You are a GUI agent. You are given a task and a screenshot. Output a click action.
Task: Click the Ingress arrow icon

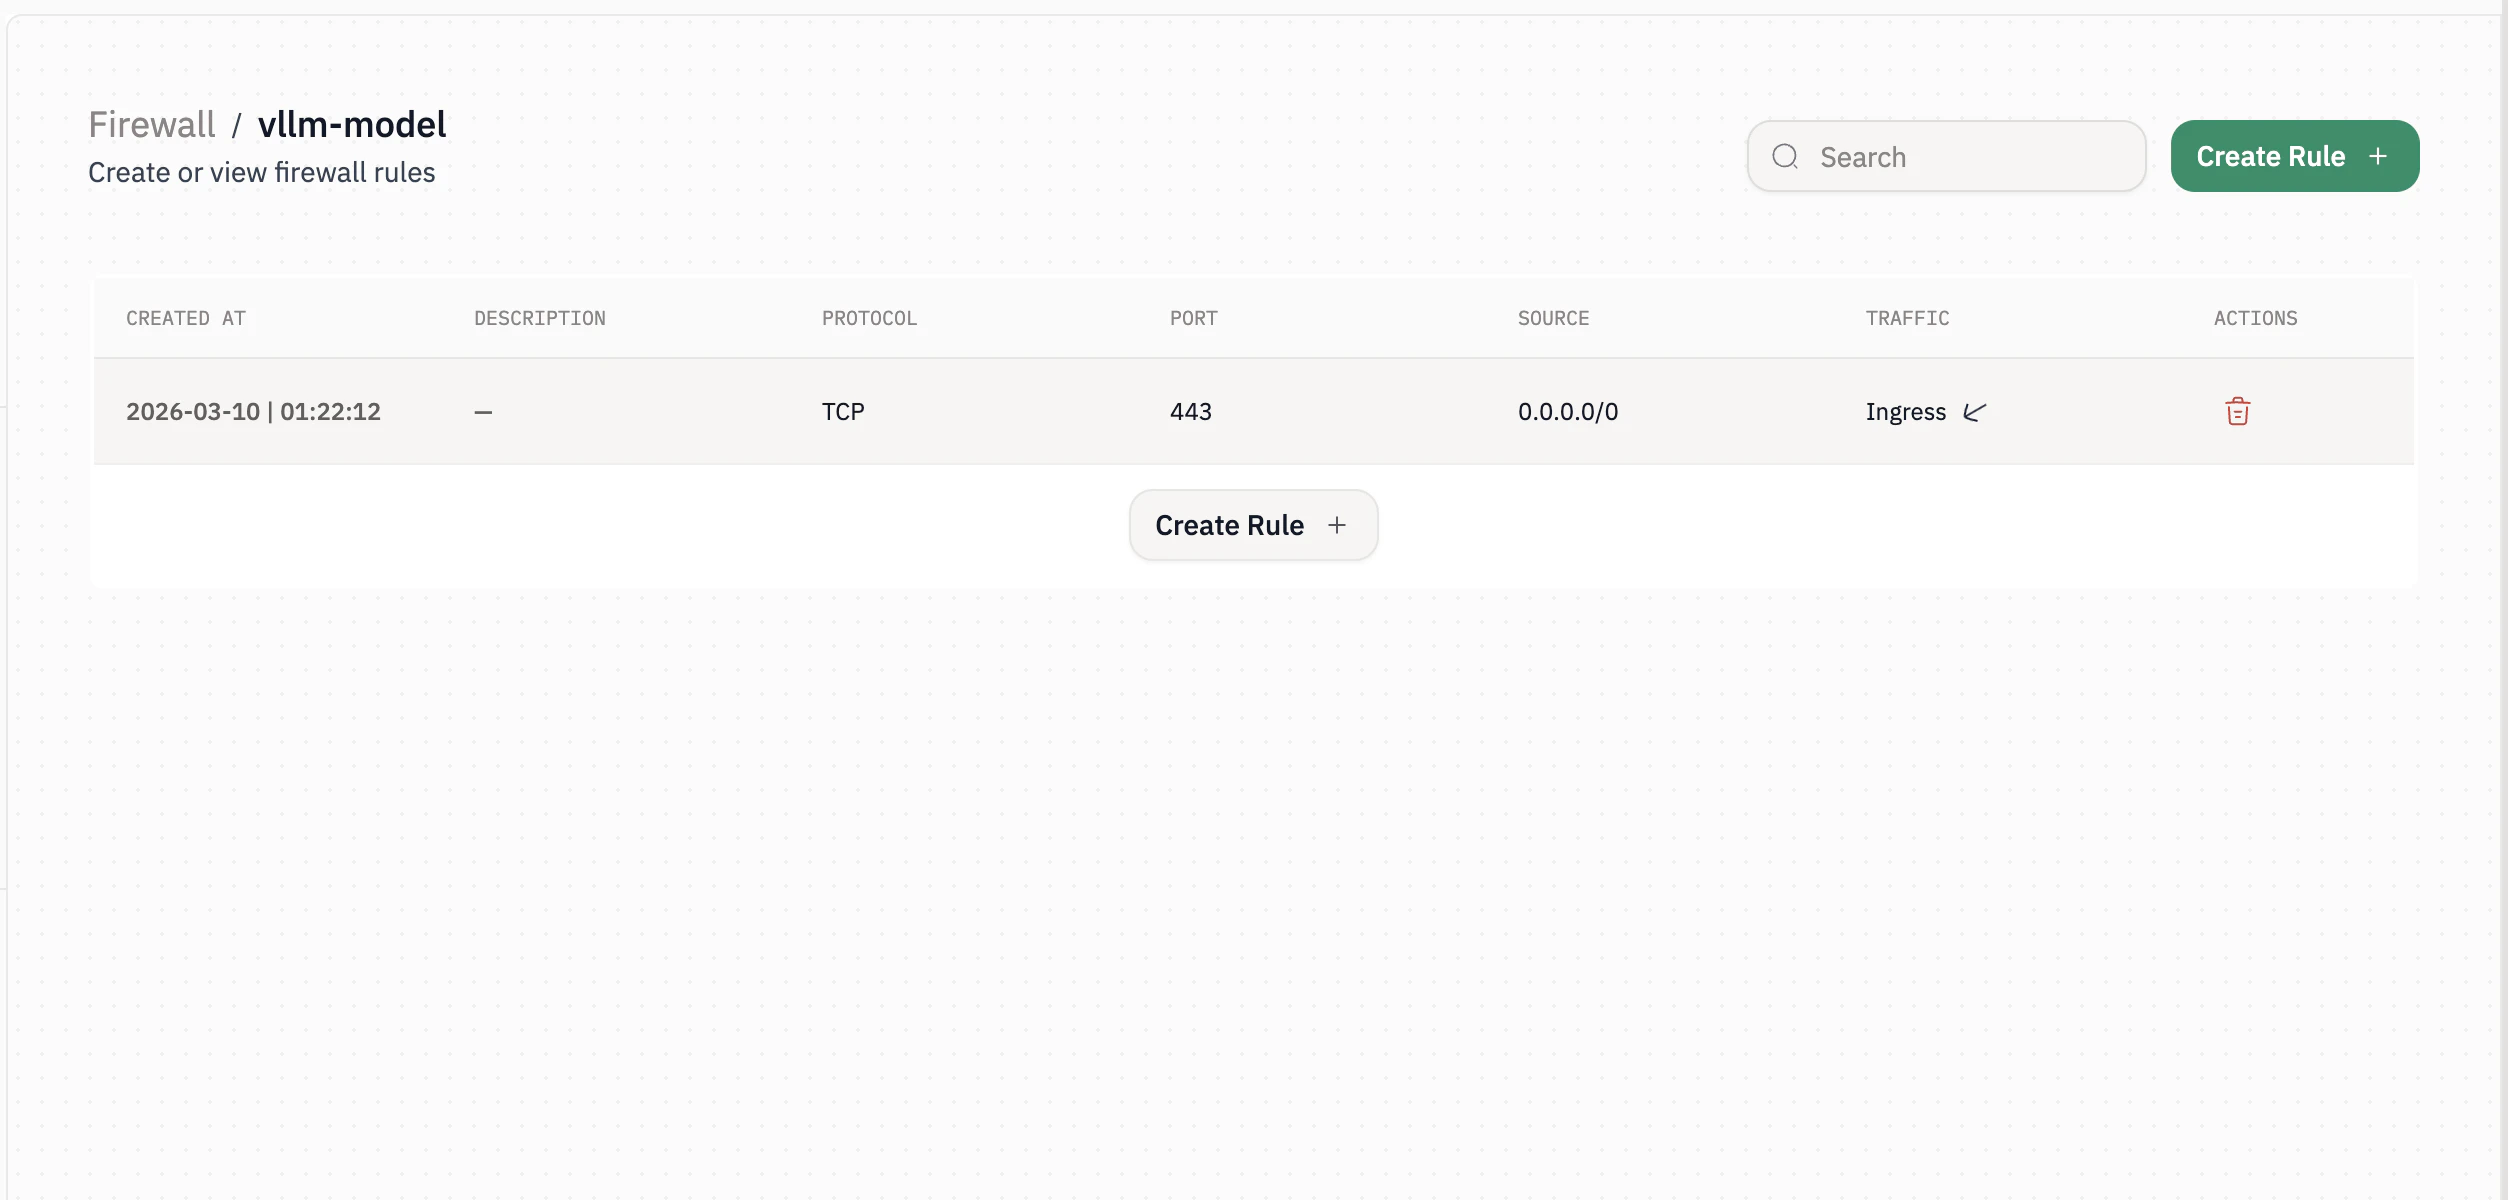point(1974,412)
